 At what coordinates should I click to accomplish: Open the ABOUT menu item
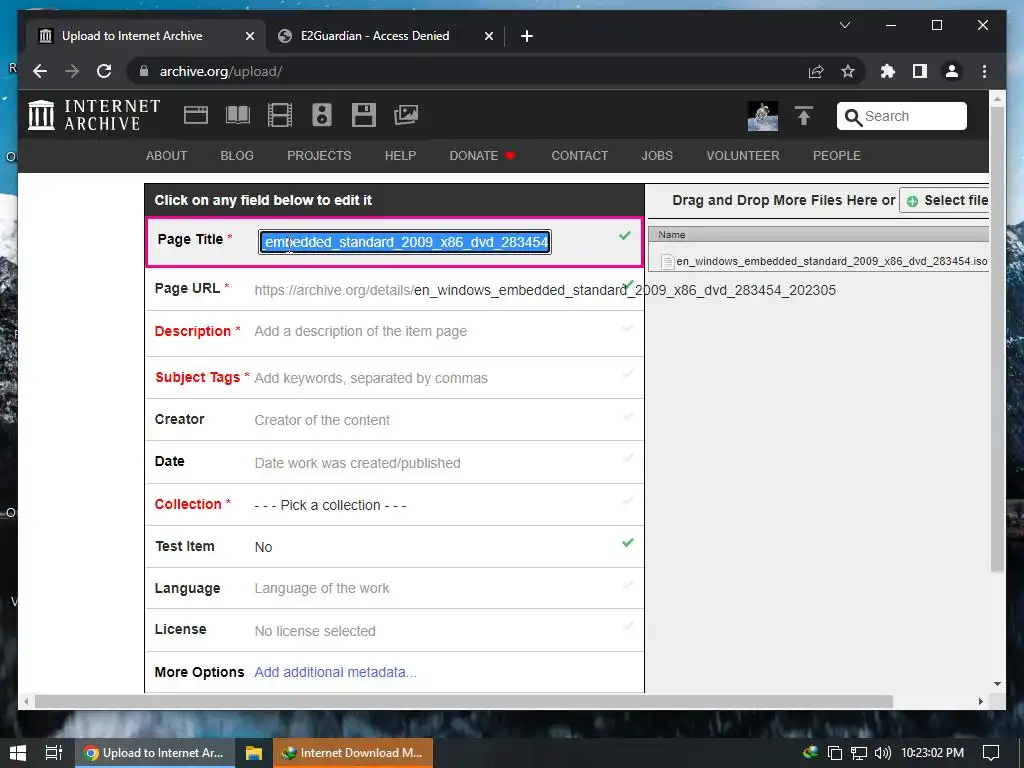tap(167, 155)
